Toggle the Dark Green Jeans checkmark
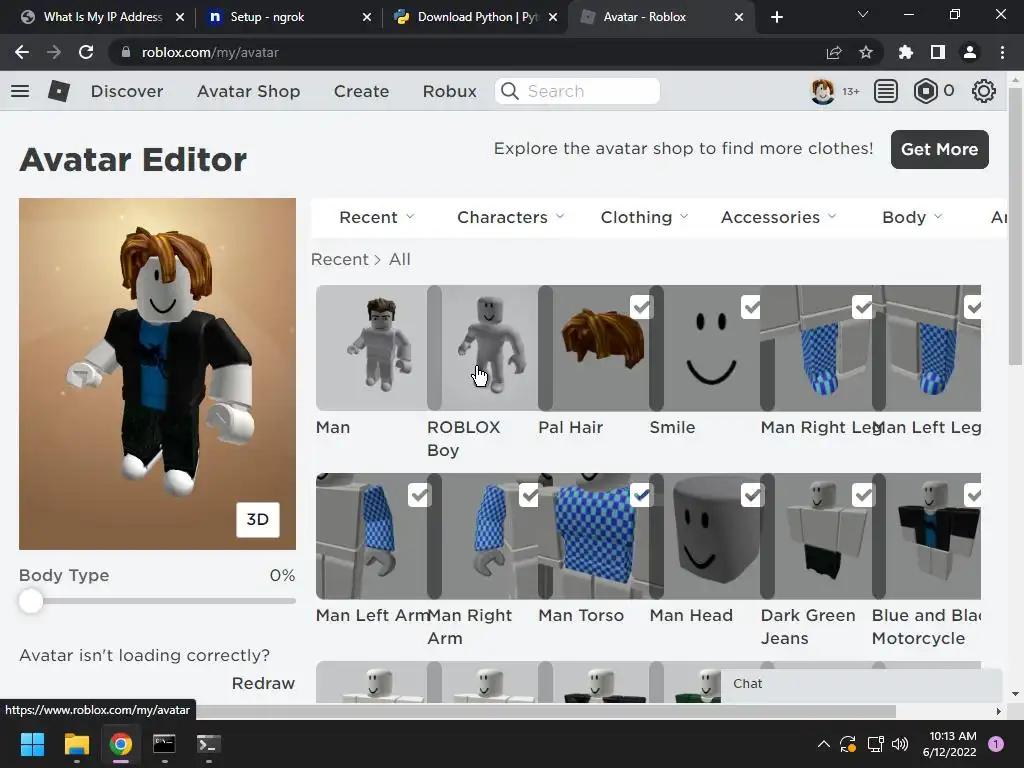Image resolution: width=1024 pixels, height=768 pixels. point(863,495)
